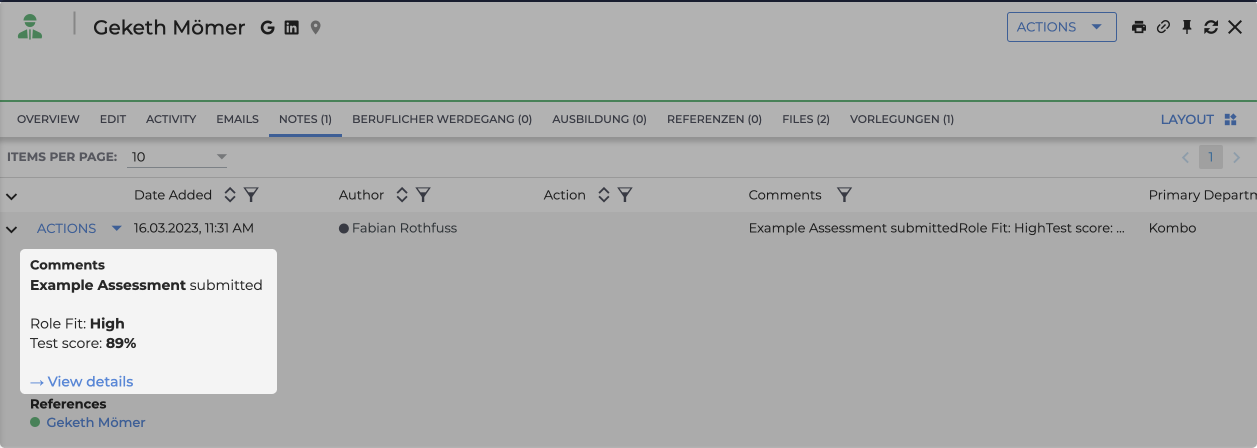Toggle sort order on the Author column
Screen dimensions: 1257x448
pyautogui.click(x=402, y=195)
